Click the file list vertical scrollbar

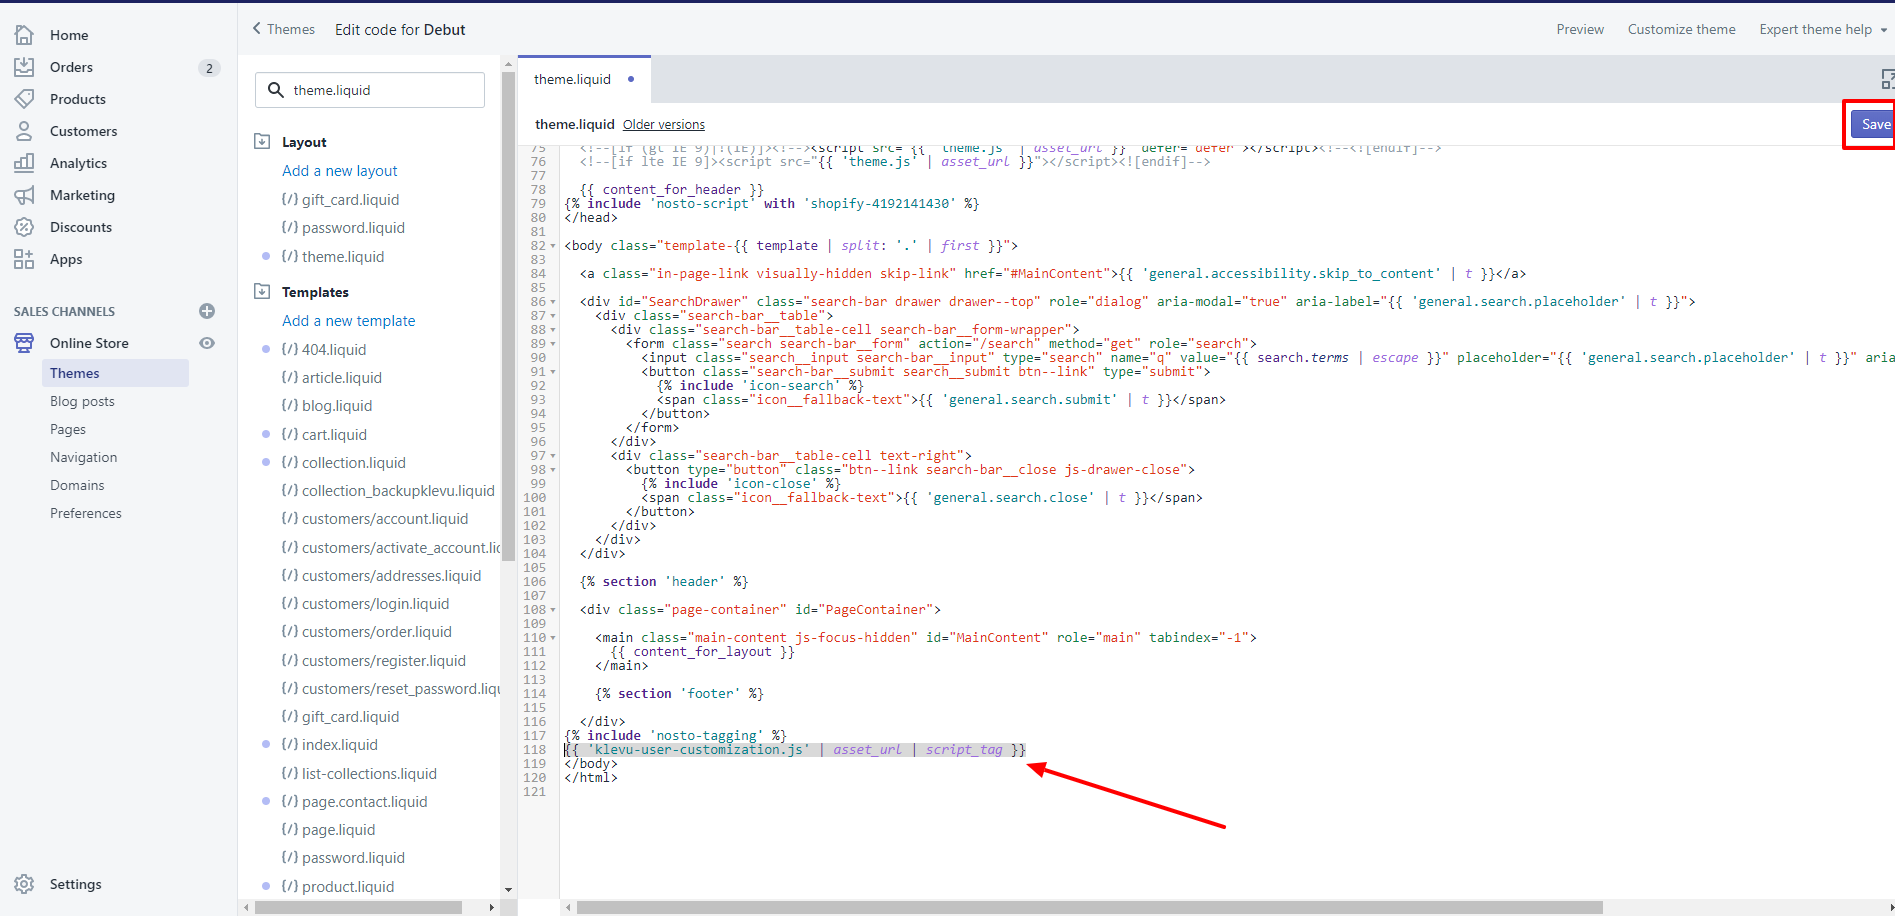pos(508,315)
